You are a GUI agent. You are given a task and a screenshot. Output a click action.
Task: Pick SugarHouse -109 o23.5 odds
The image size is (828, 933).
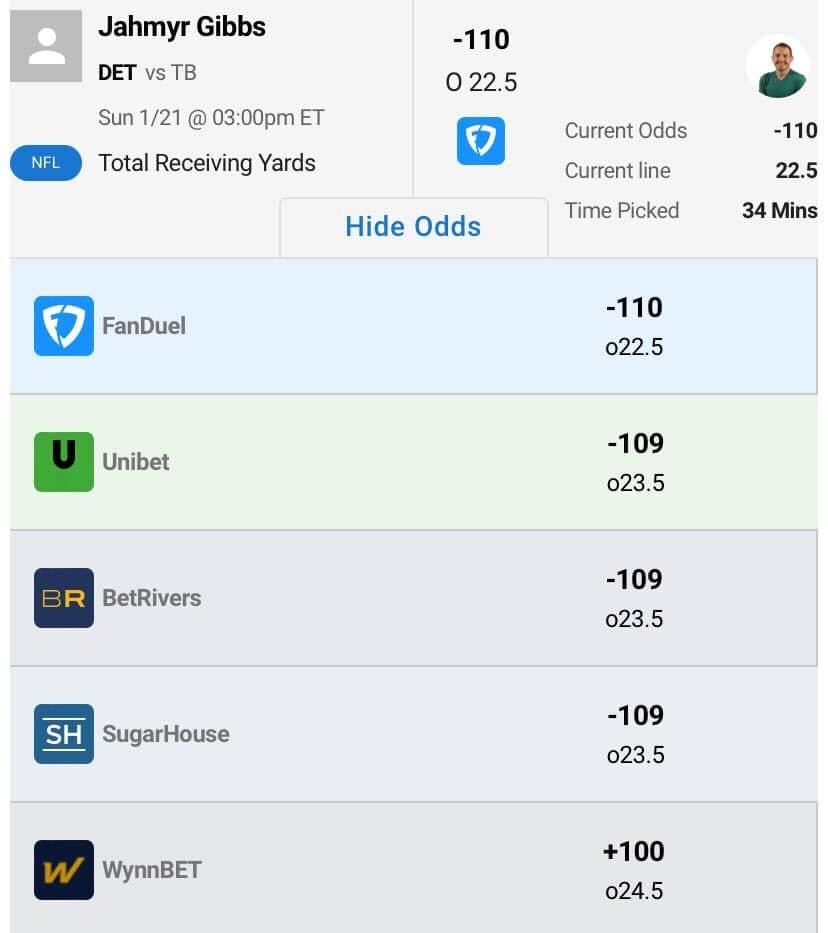click(x=635, y=734)
